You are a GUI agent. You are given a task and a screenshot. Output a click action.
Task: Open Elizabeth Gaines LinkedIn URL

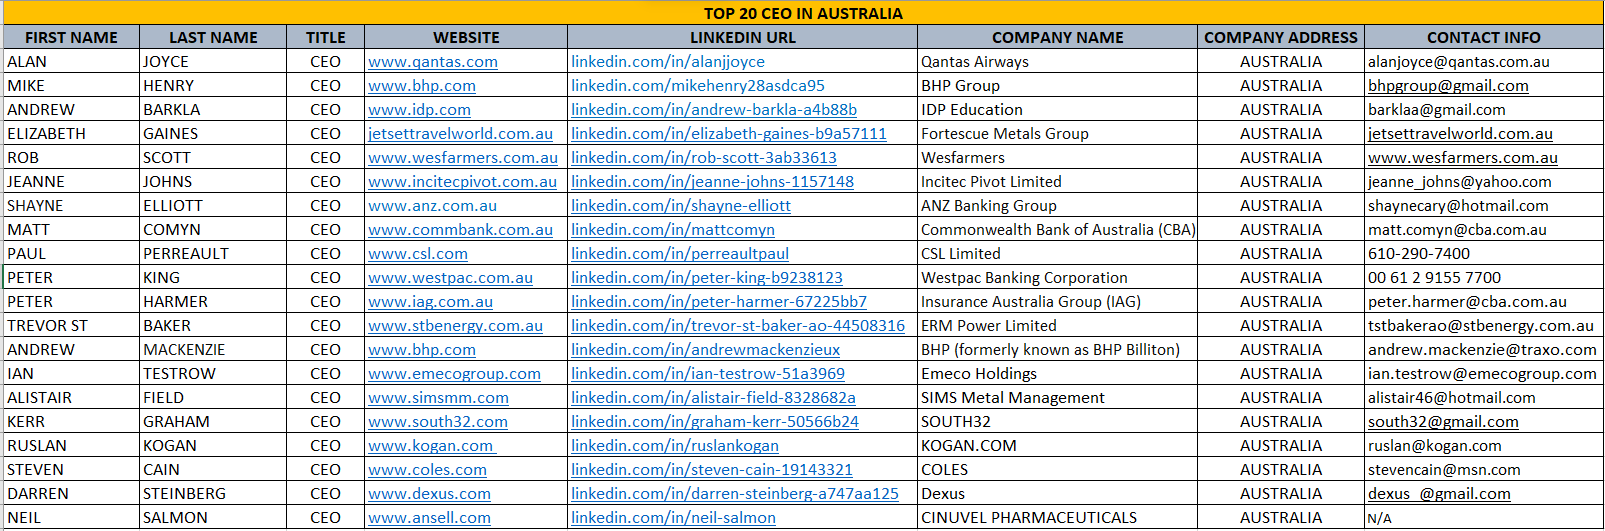pyautogui.click(x=729, y=134)
